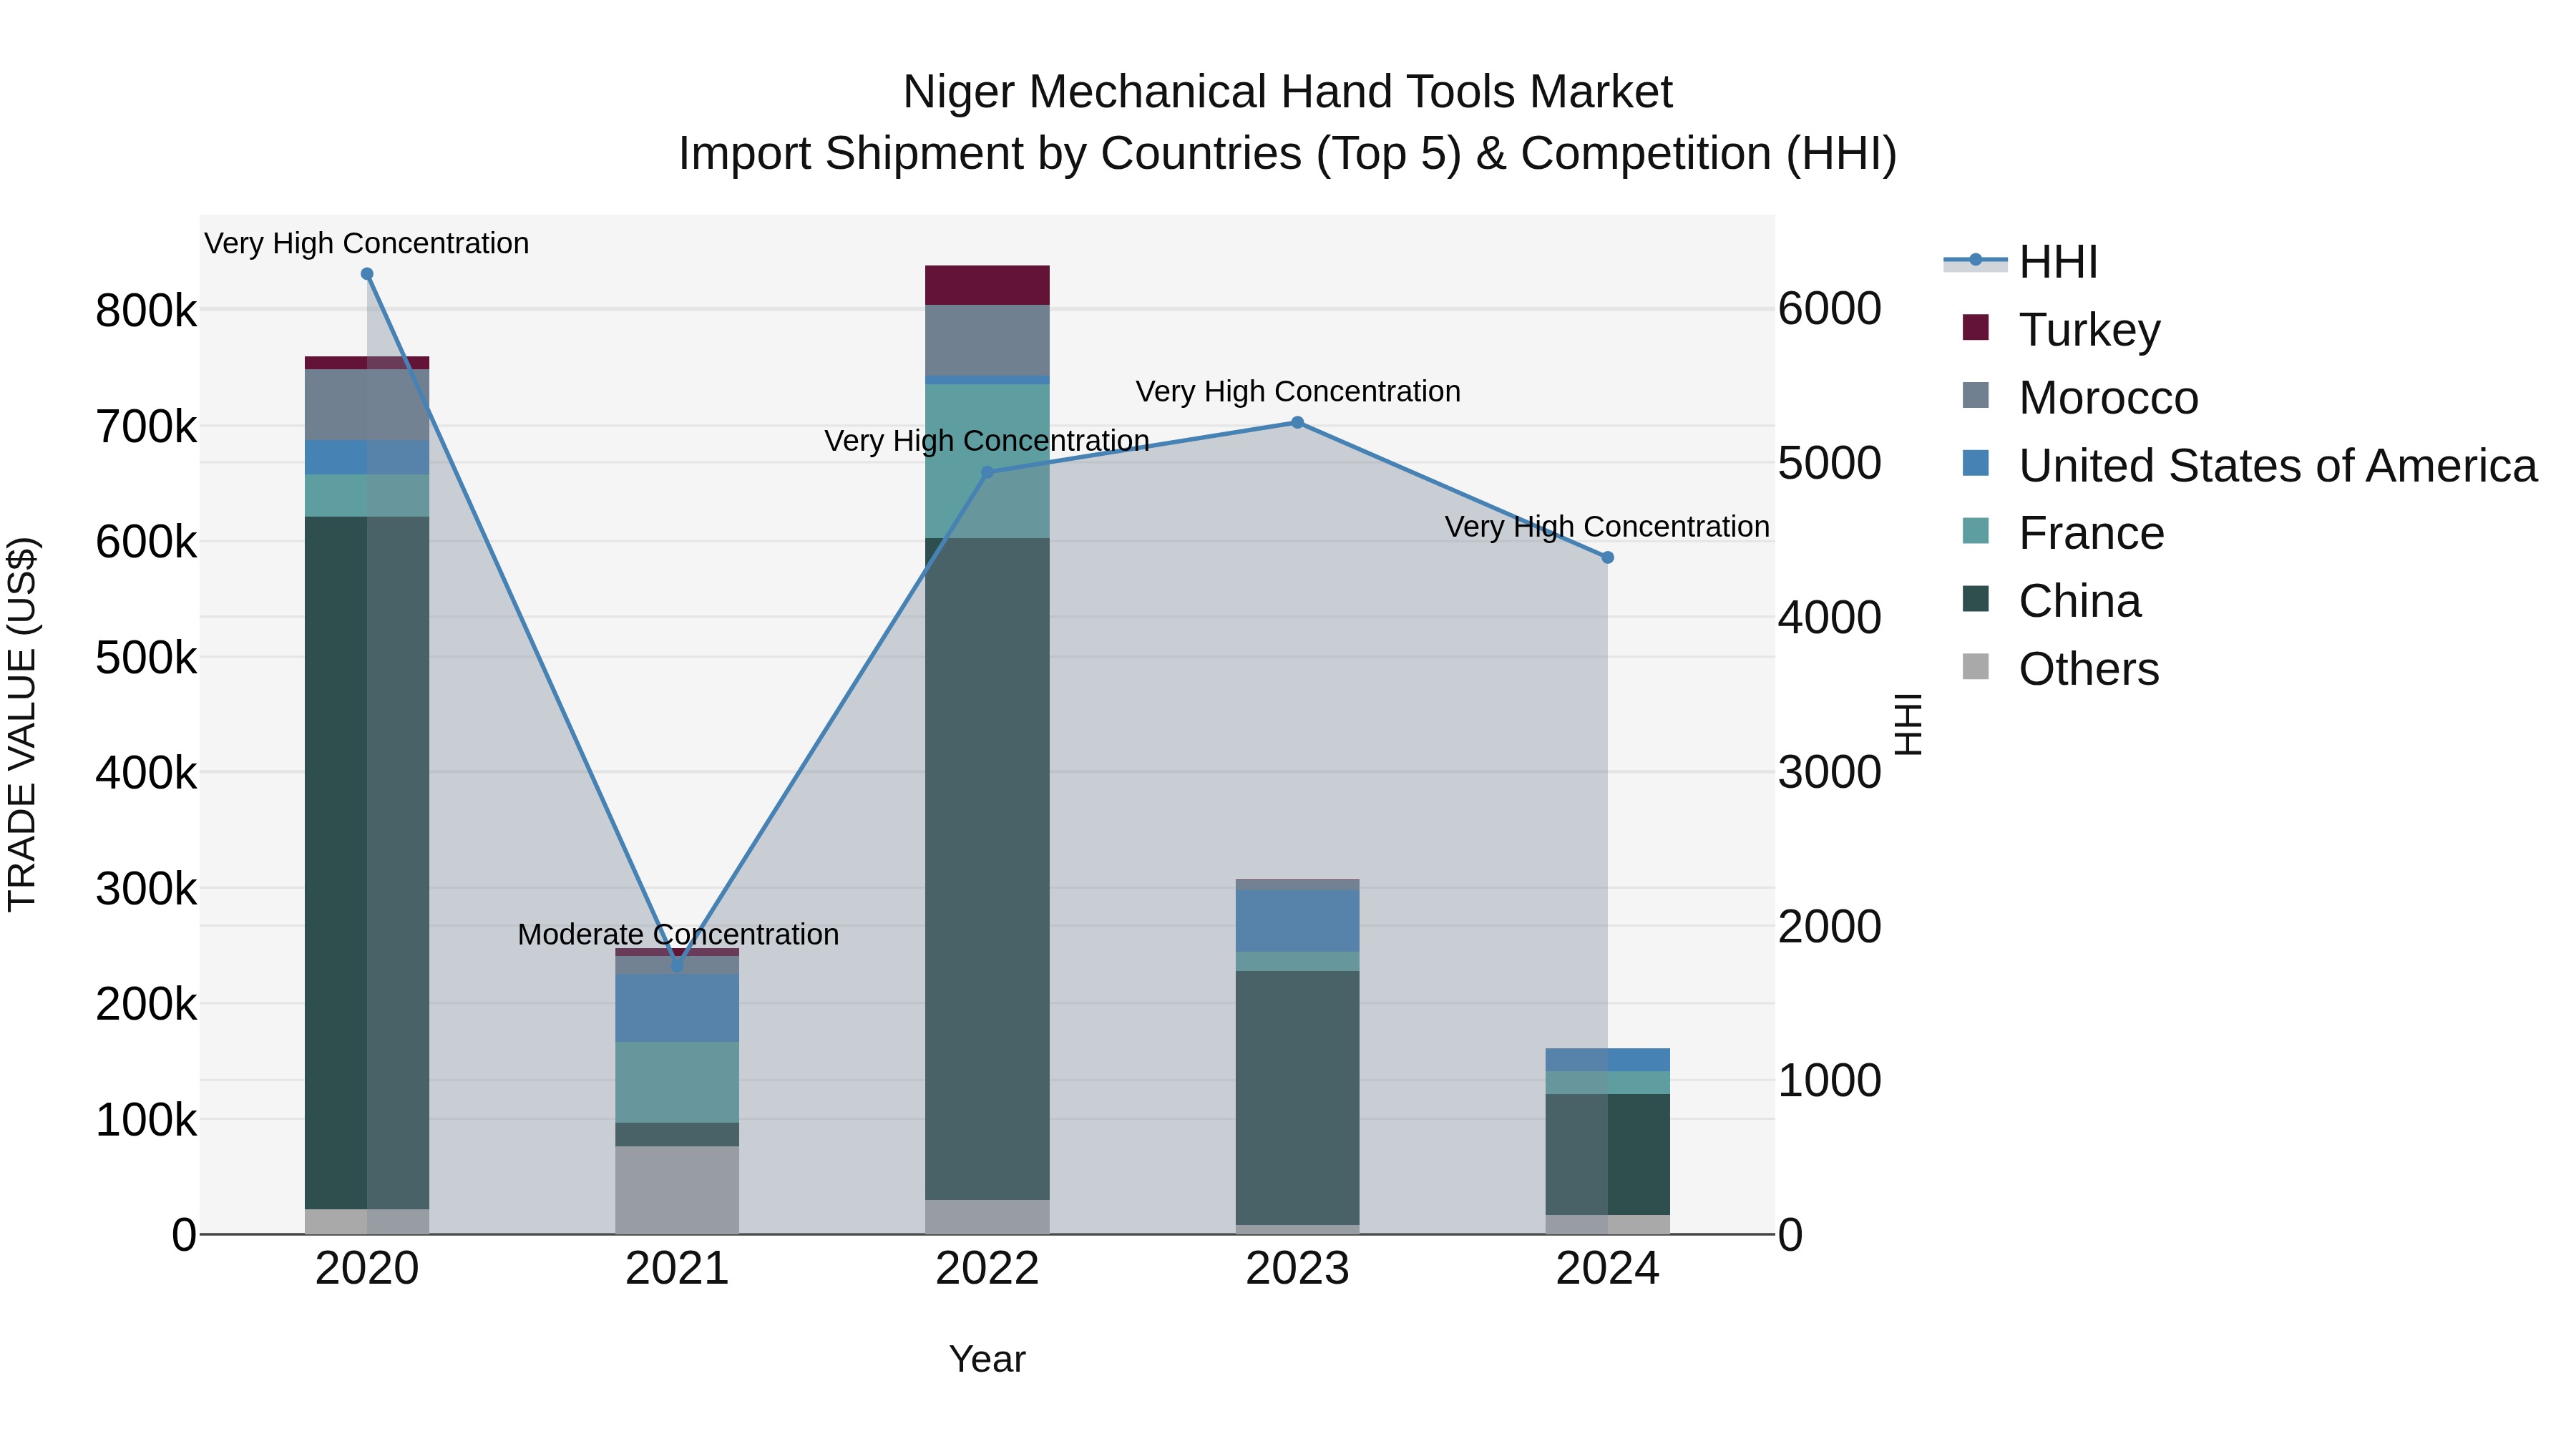
Task: Click the Morocco segment of the 2022 bar
Action: point(987,340)
